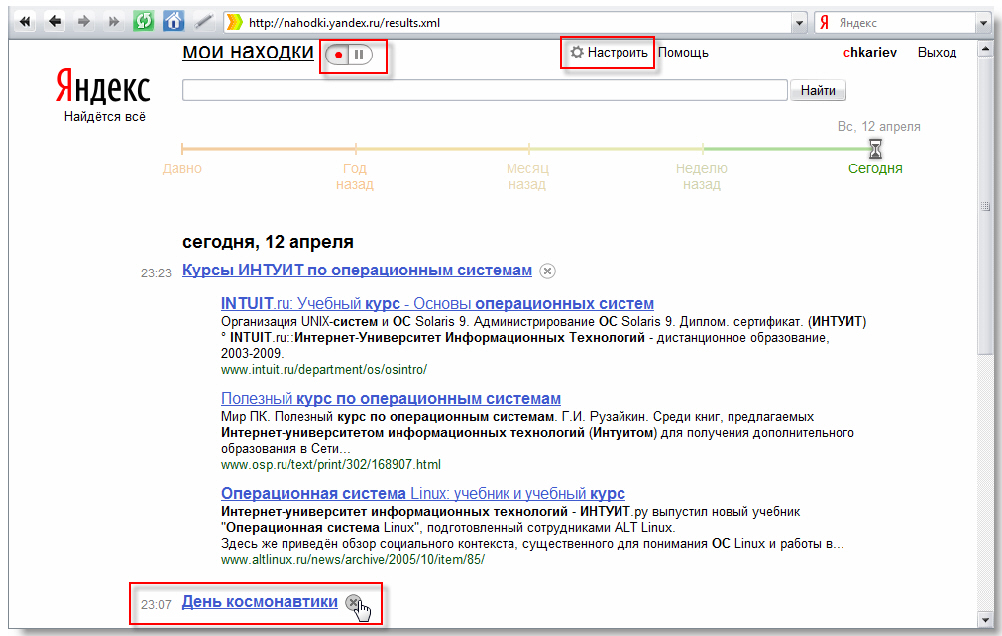Click the www.osp.ru/text/print/302/168907.html URL
The image size is (1002, 636).
(331, 464)
